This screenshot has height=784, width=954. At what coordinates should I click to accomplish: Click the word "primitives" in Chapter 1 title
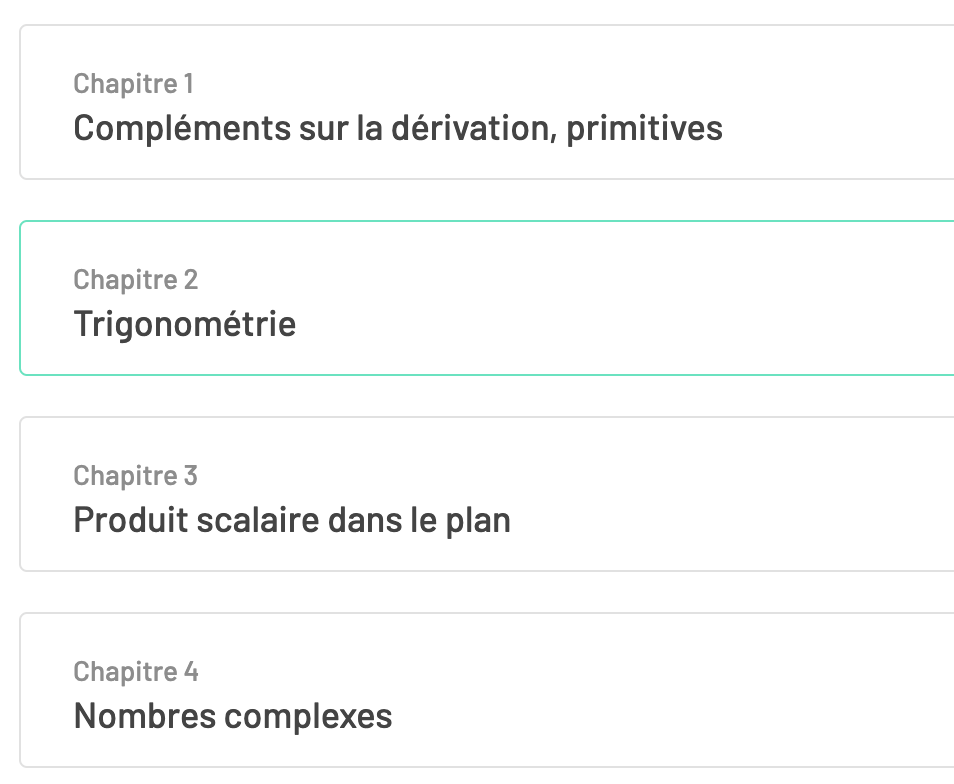tap(644, 129)
